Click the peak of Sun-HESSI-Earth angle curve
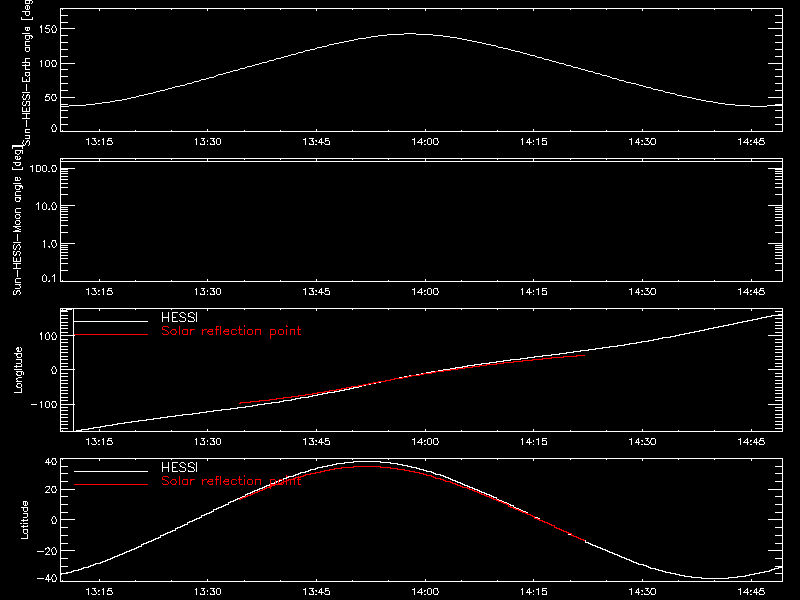This screenshot has height=600, width=800. pos(410,34)
